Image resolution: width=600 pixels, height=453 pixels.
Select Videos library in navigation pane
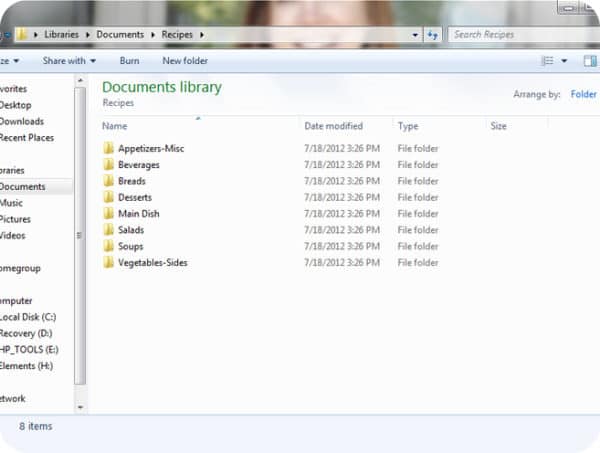coord(12,235)
